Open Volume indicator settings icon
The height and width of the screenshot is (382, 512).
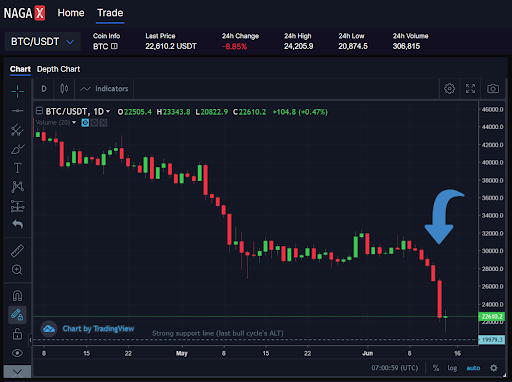pyautogui.click(x=94, y=123)
